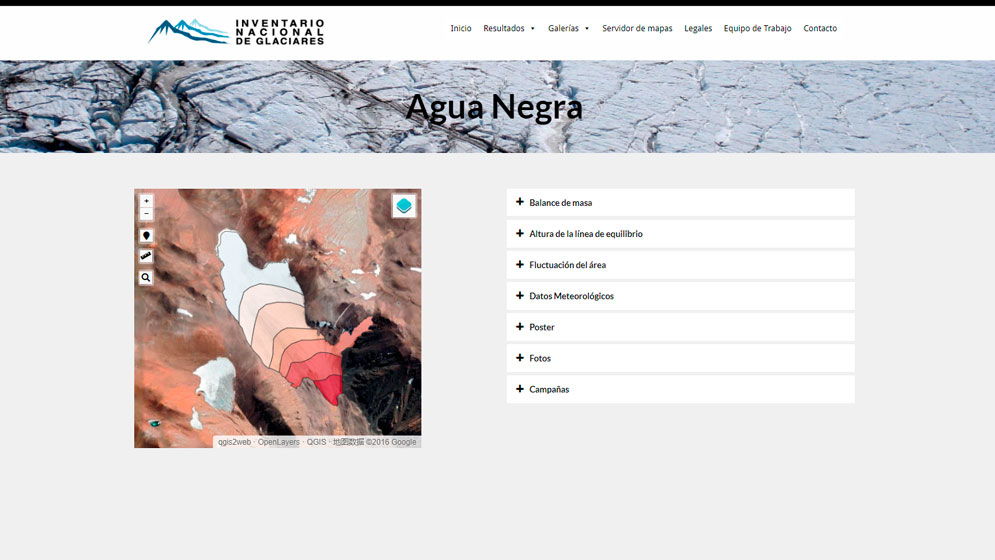This screenshot has width=995, height=560.
Task: Open the Equipo de Trabajo page
Action: point(758,28)
